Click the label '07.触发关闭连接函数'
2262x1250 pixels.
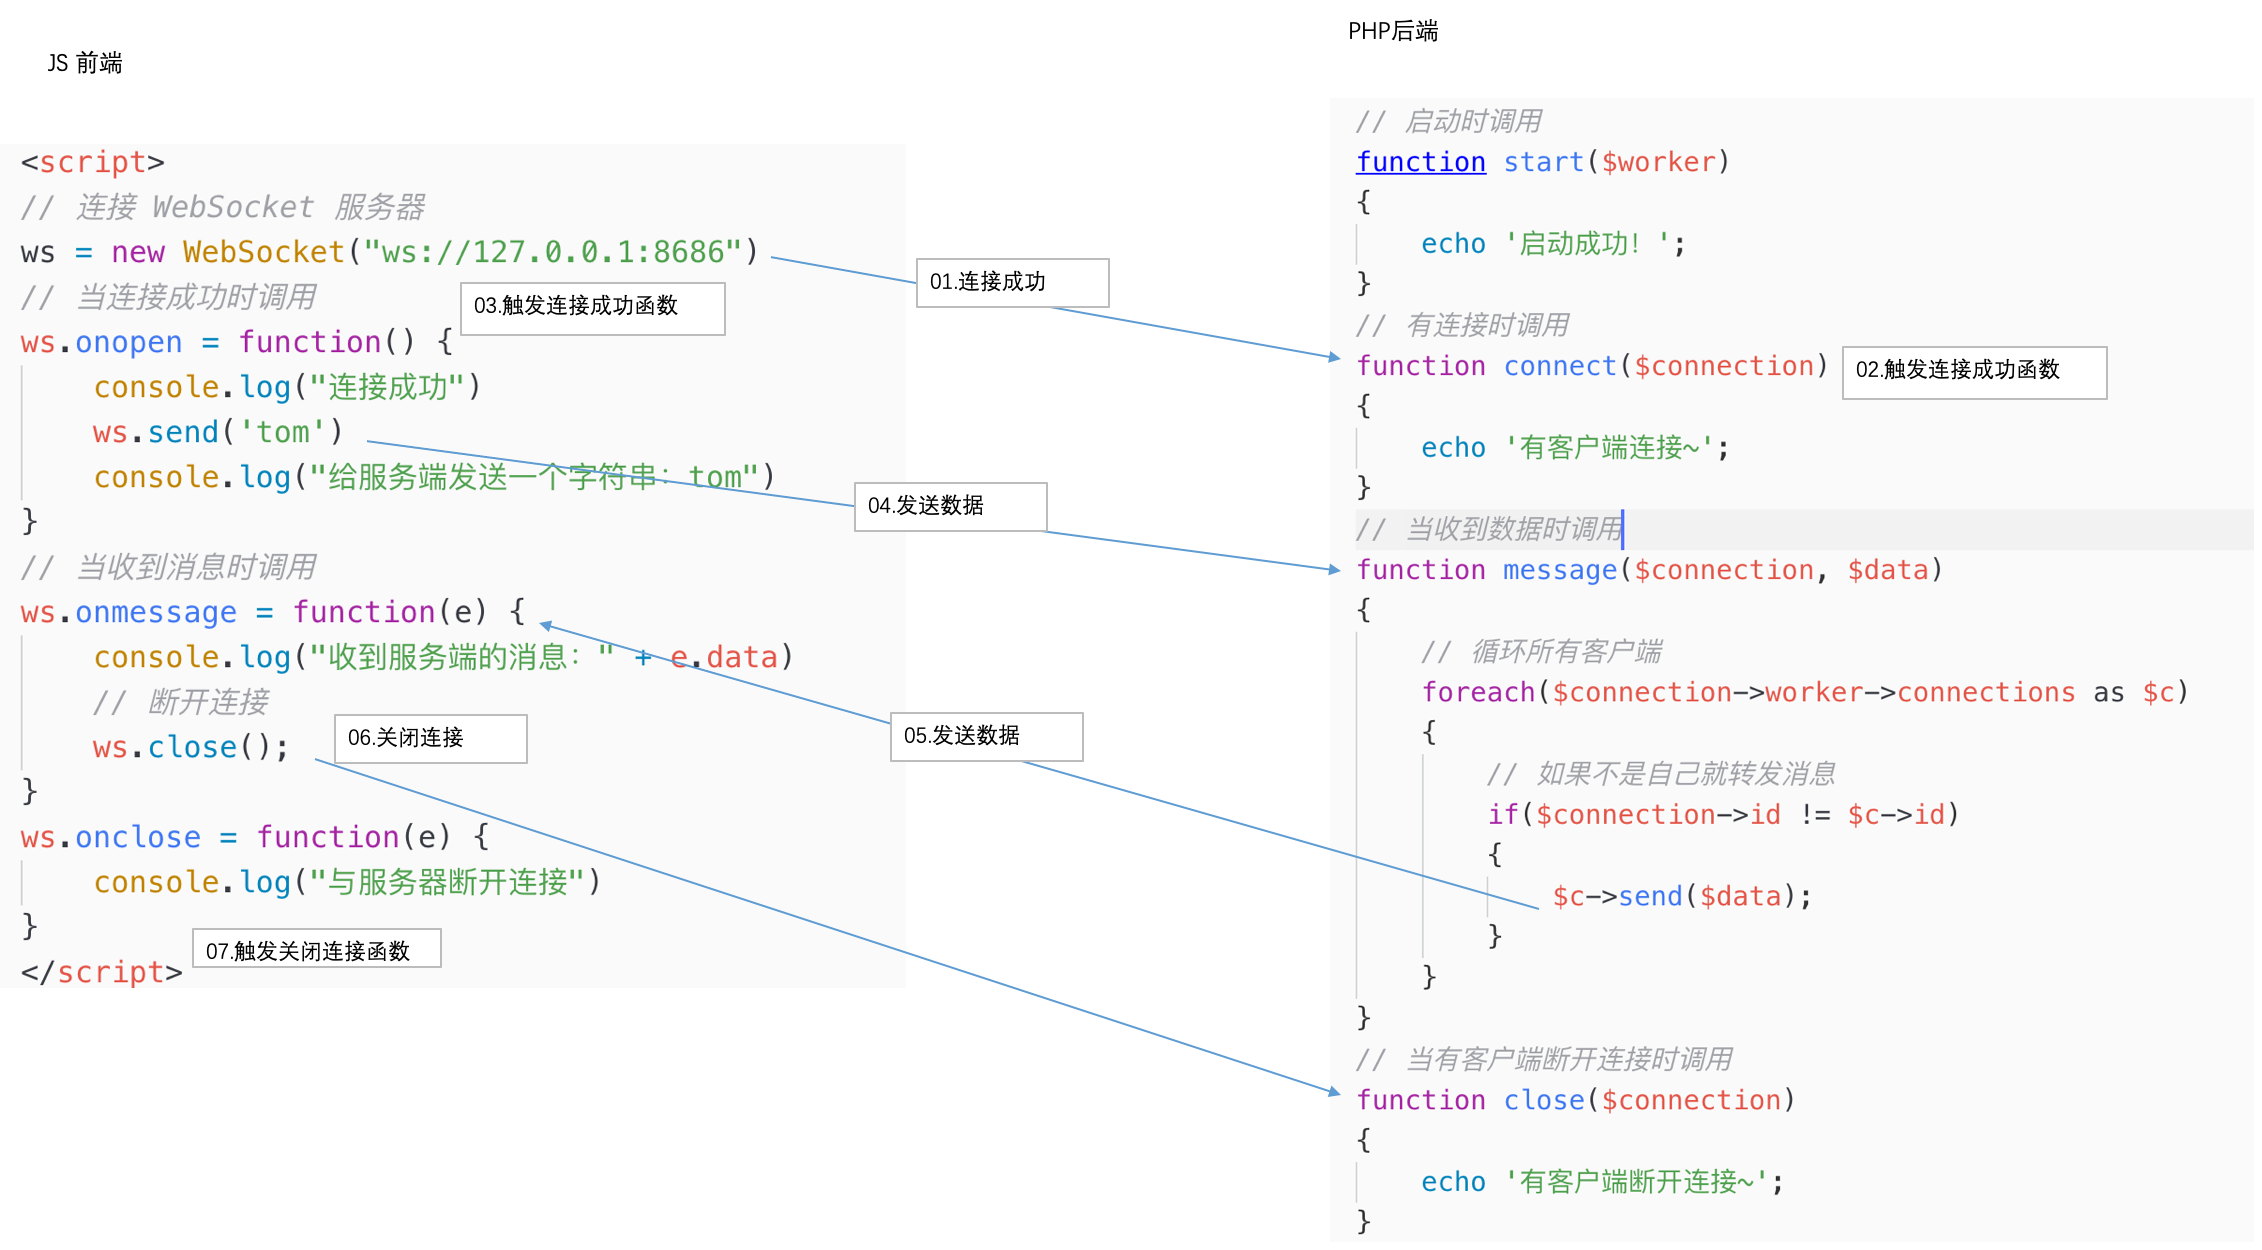(316, 949)
